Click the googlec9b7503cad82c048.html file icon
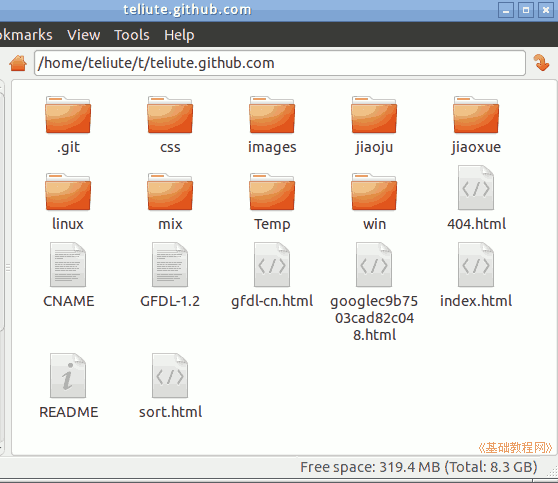This screenshot has height=483, width=558. coord(374,264)
